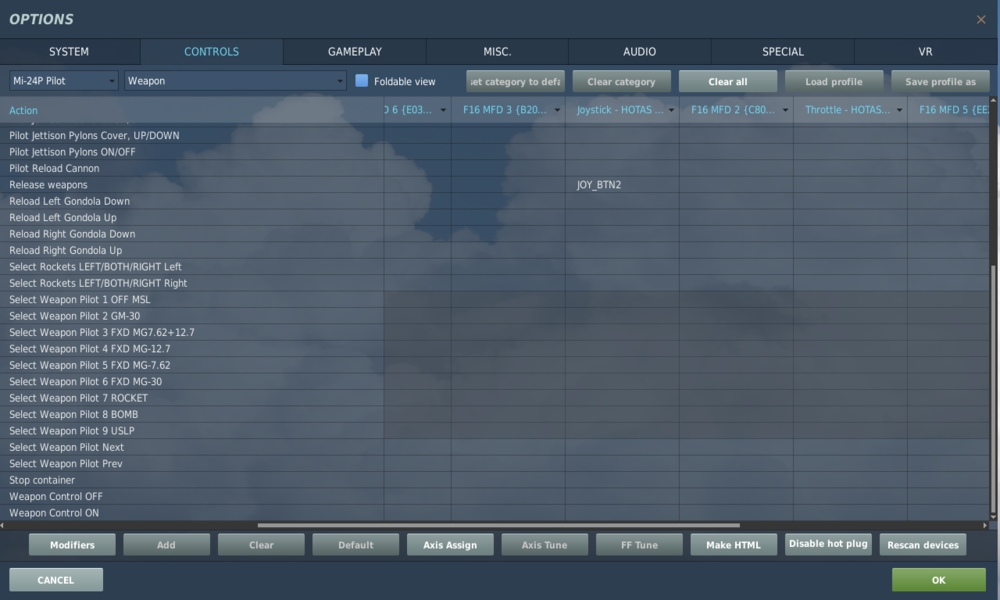
Task: Open the VR tab
Action: click(925, 52)
